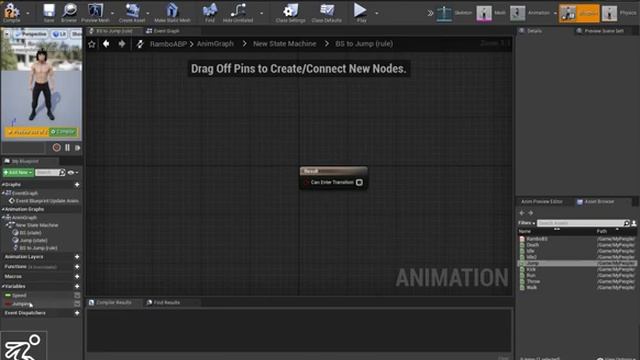Open view options eye dropdown in My Blueprint
The width and height of the screenshot is (640, 360).
73,173
